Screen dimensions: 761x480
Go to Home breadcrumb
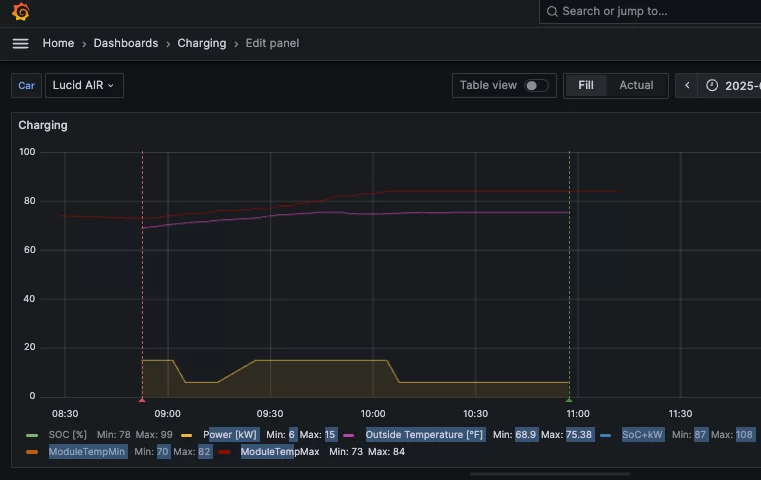coord(58,43)
